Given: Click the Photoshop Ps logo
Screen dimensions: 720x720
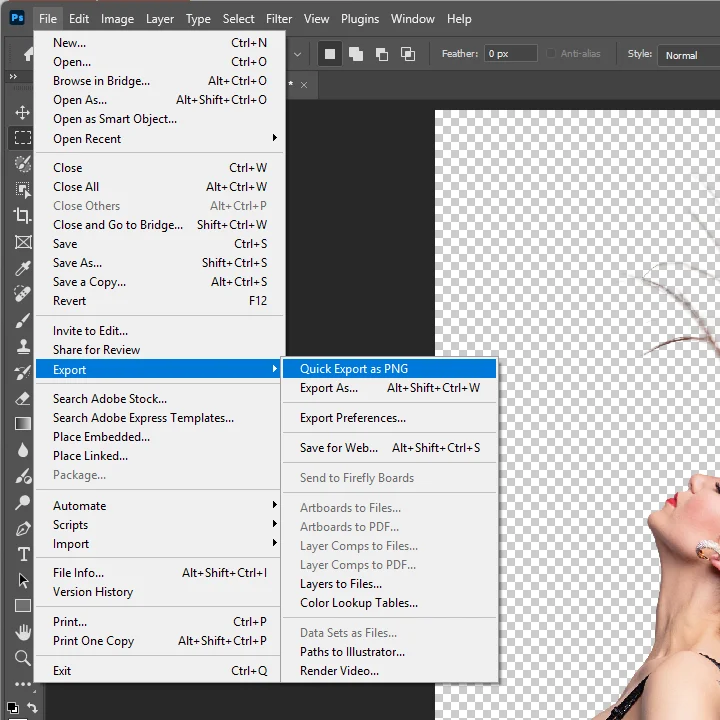Looking at the screenshot, I should [17, 18].
